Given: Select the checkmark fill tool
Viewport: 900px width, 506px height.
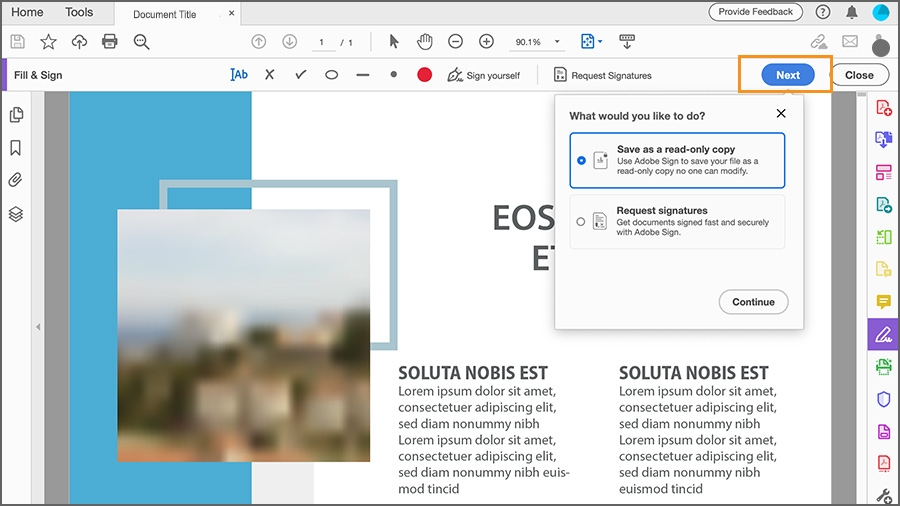Looking at the screenshot, I should [301, 75].
